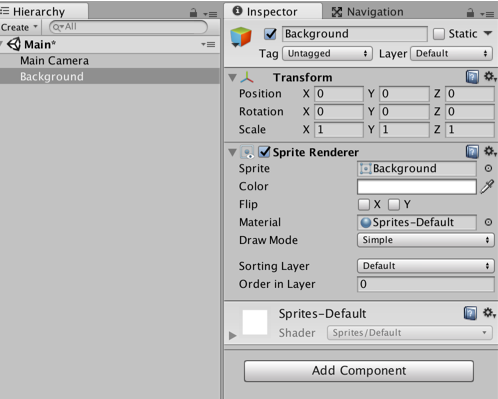Open Sprites-Default material gear menu
This screenshot has width=498, height=399.
[489, 313]
